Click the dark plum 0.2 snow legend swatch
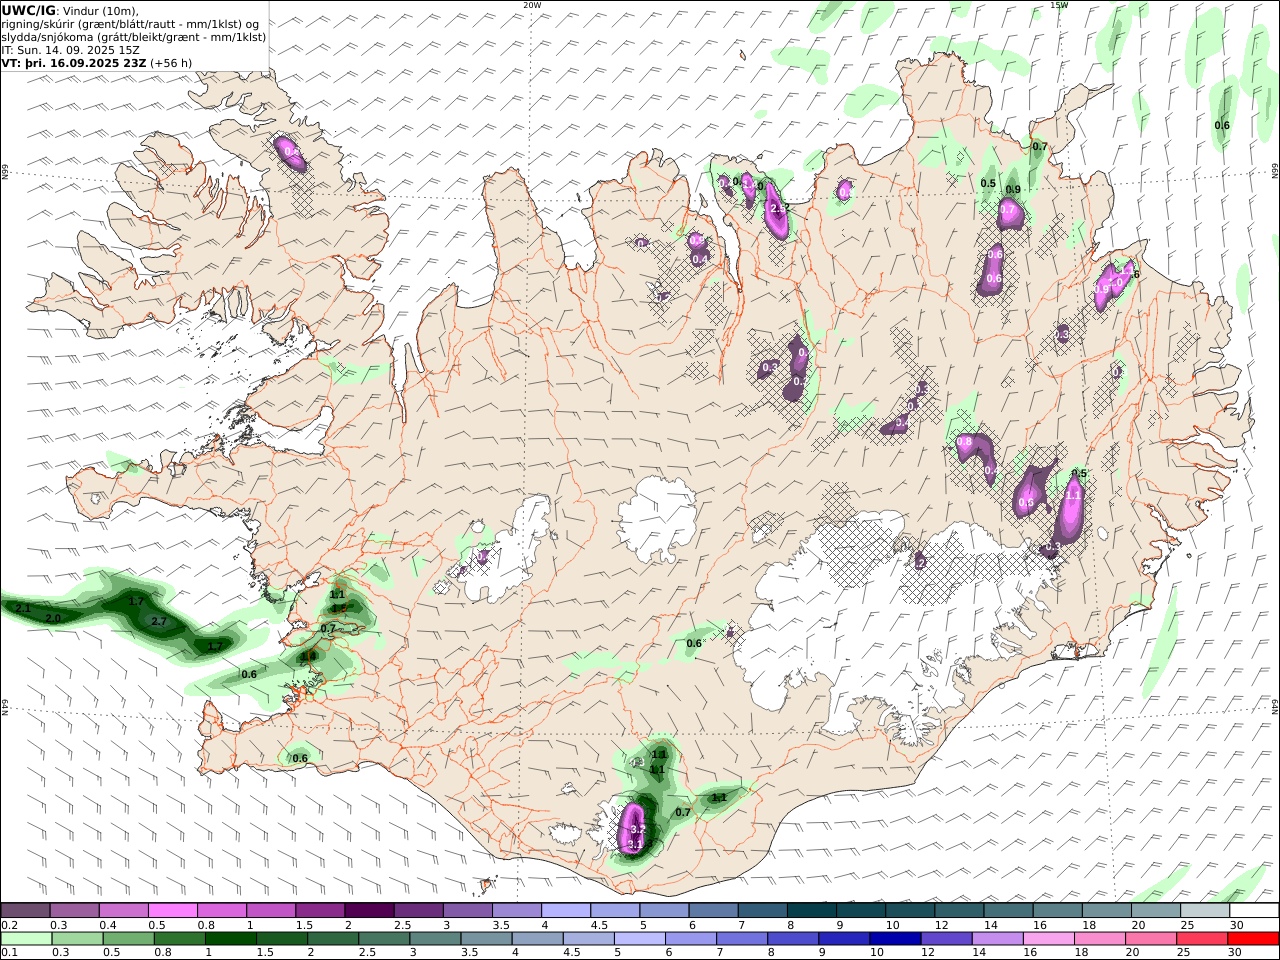 (25, 911)
